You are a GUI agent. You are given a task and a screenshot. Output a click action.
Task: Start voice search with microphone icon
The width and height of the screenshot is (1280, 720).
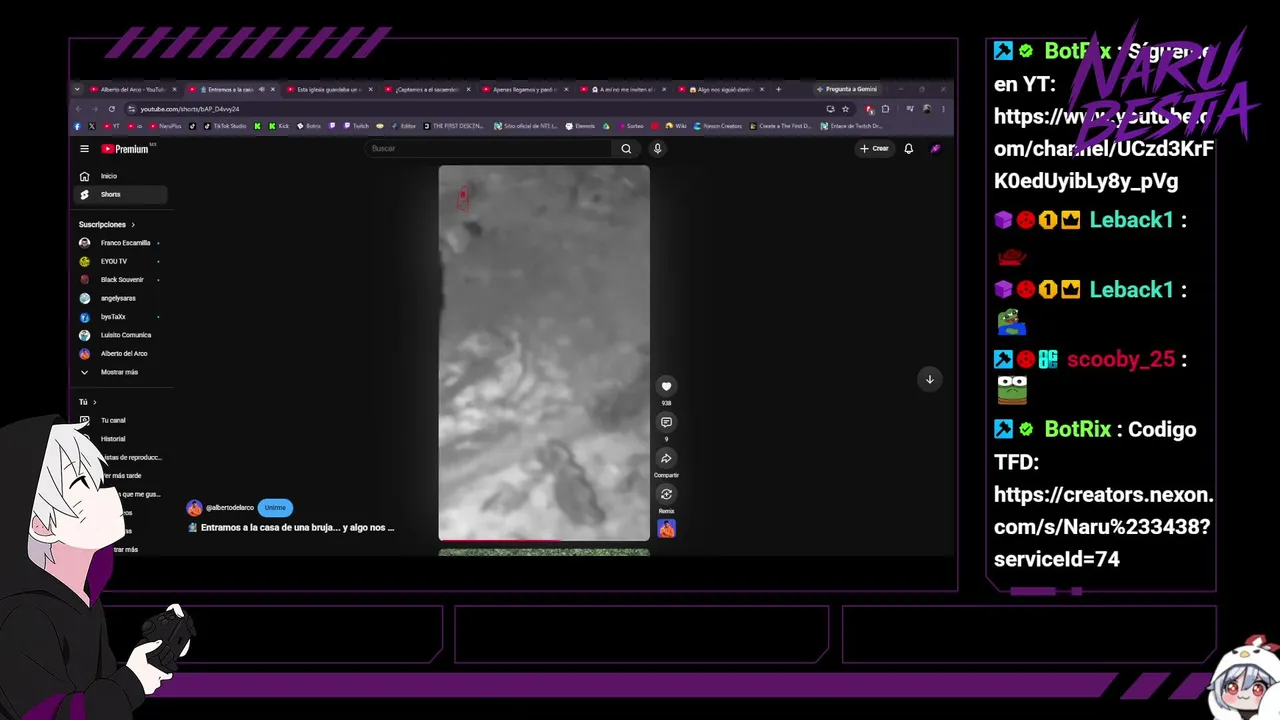click(x=657, y=149)
